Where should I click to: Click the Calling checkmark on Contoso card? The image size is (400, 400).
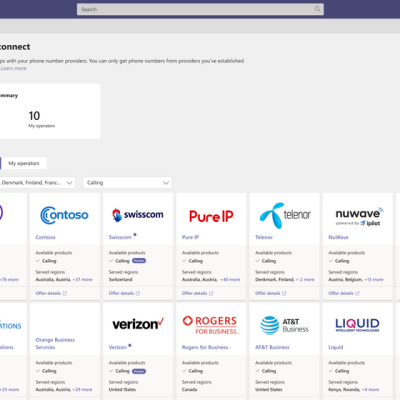click(38, 261)
